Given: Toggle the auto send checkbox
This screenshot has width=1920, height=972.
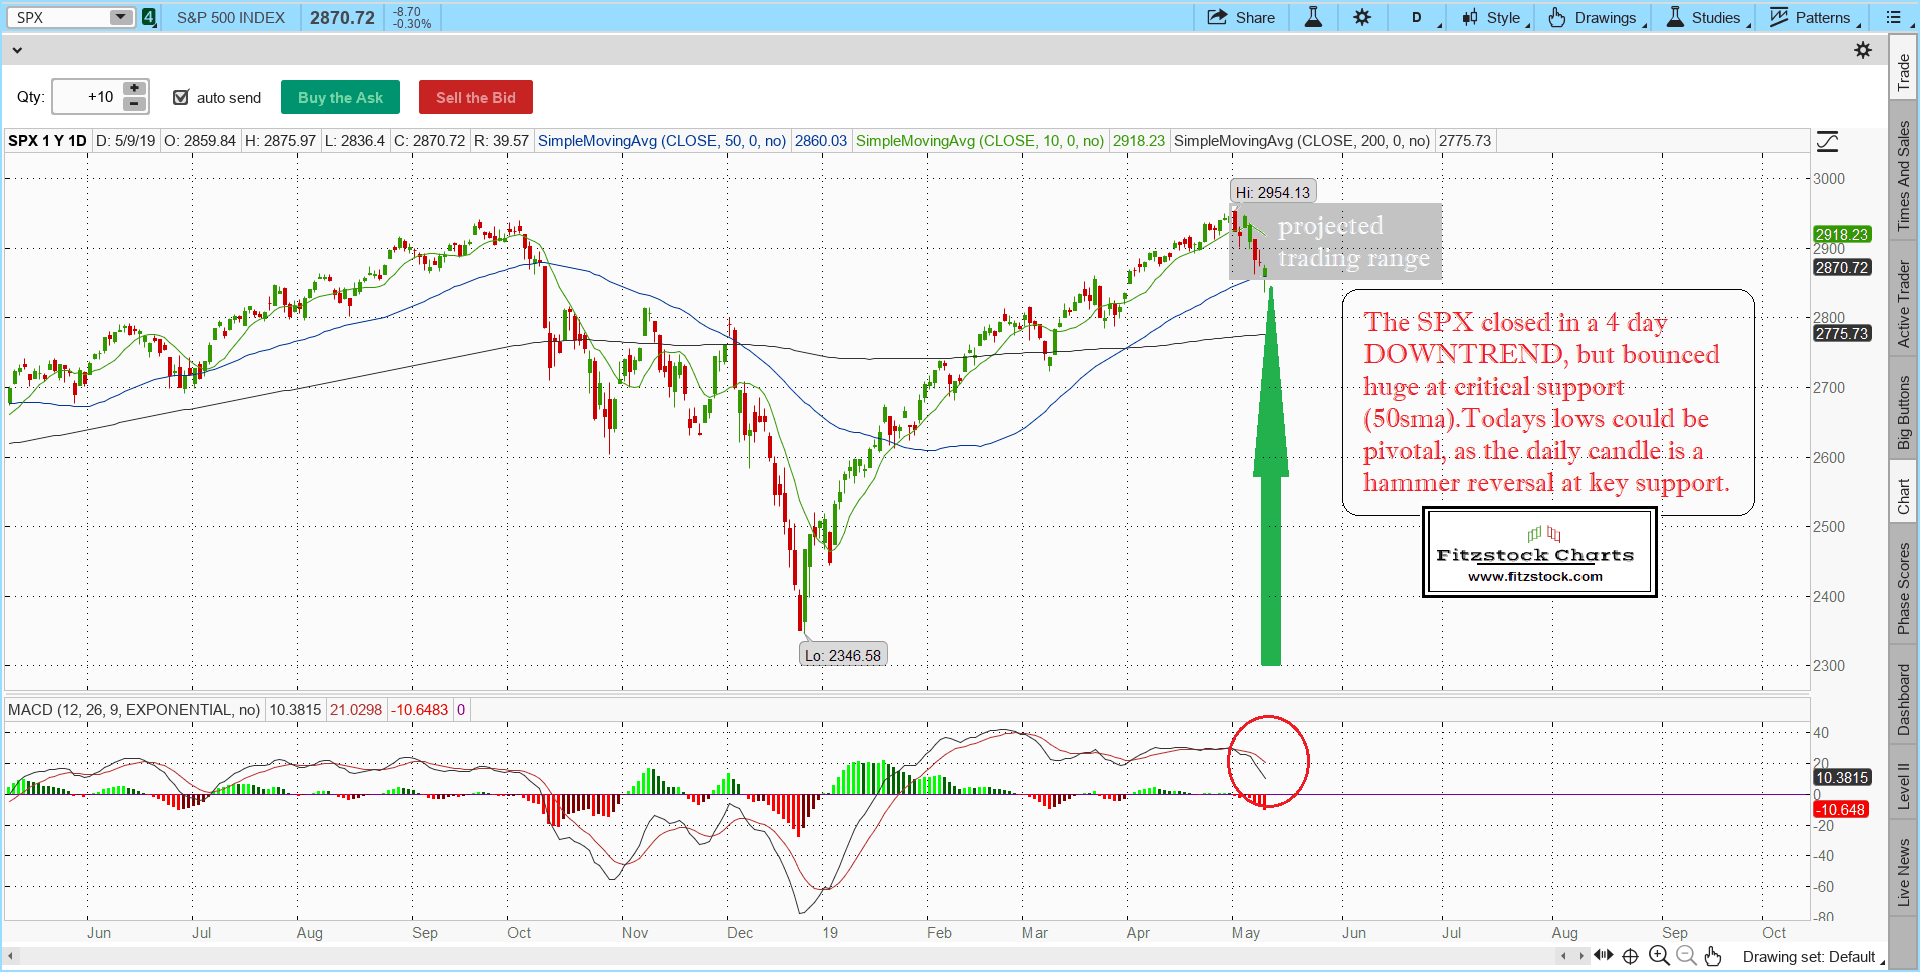Looking at the screenshot, I should tap(181, 97).
